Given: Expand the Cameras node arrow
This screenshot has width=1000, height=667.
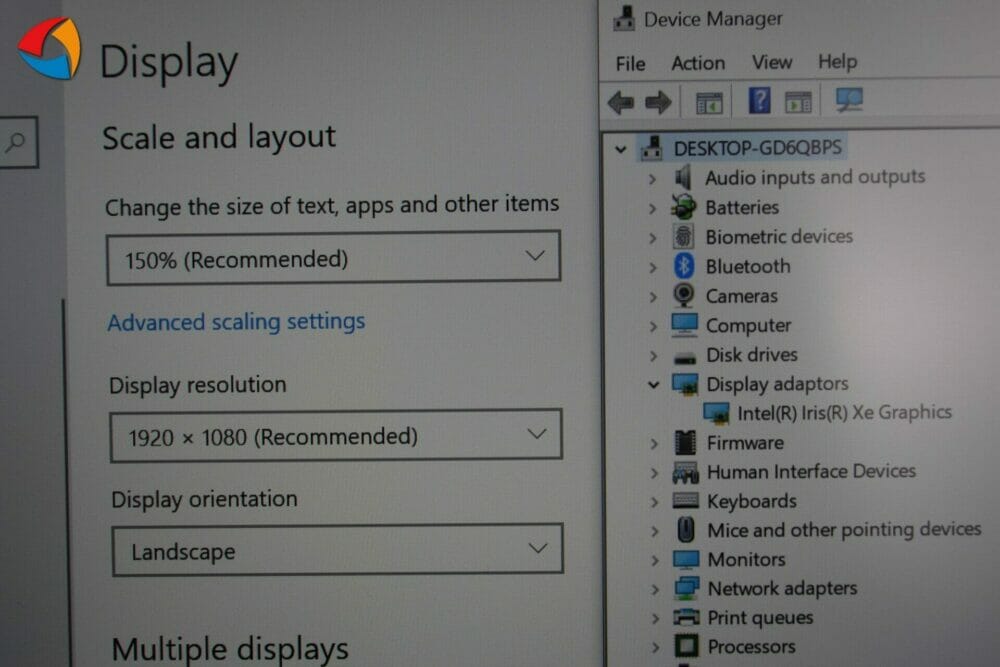Looking at the screenshot, I should [x=652, y=297].
